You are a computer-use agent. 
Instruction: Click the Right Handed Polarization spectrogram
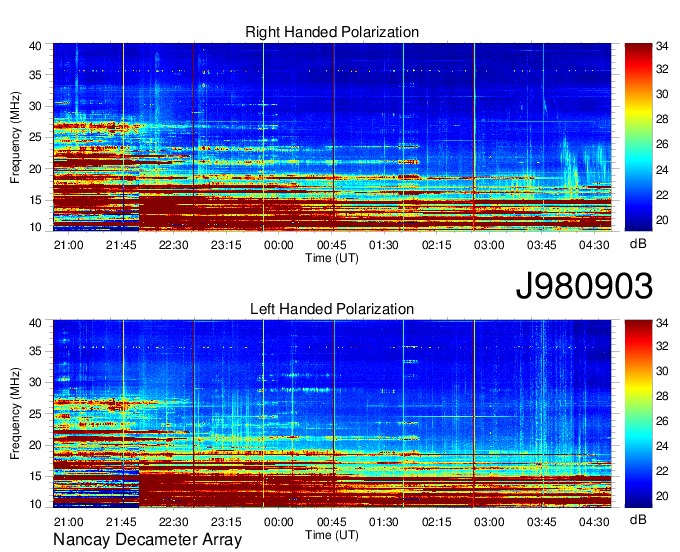tap(332, 137)
